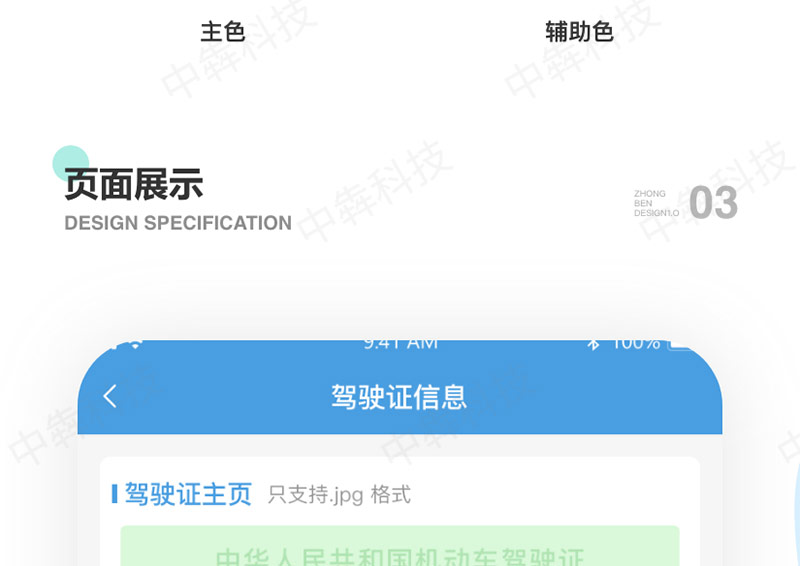
Task: Click the 辅助色 label
Action: click(579, 32)
